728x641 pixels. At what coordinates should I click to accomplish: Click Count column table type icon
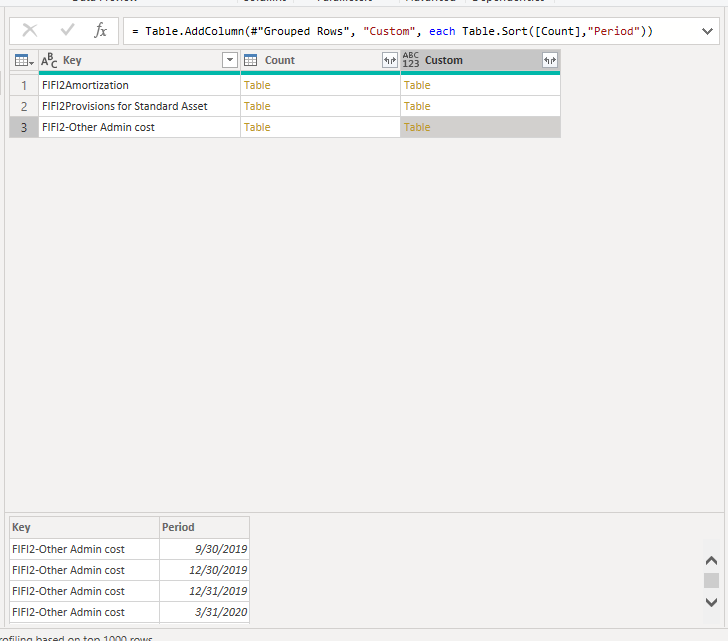pyautogui.click(x=250, y=60)
